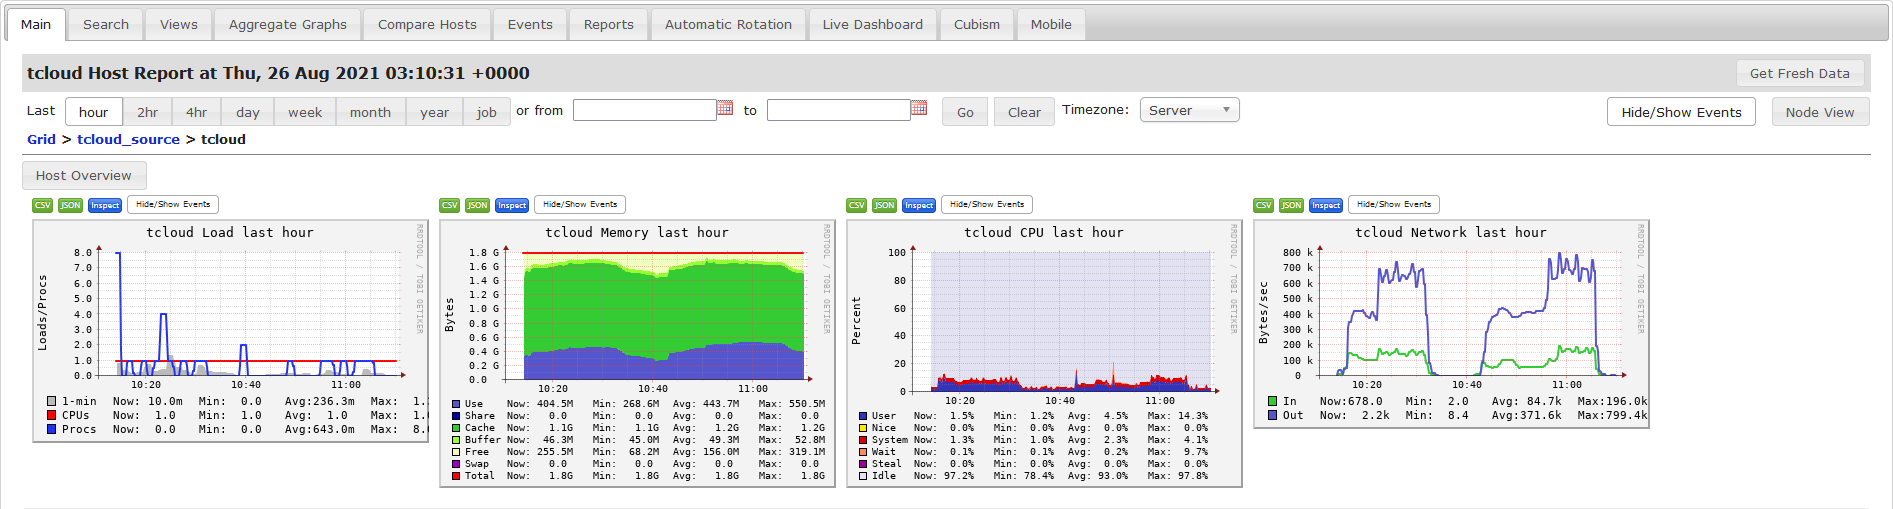Open the Live Dashboard tab
1893x509 pixels.
(872, 24)
